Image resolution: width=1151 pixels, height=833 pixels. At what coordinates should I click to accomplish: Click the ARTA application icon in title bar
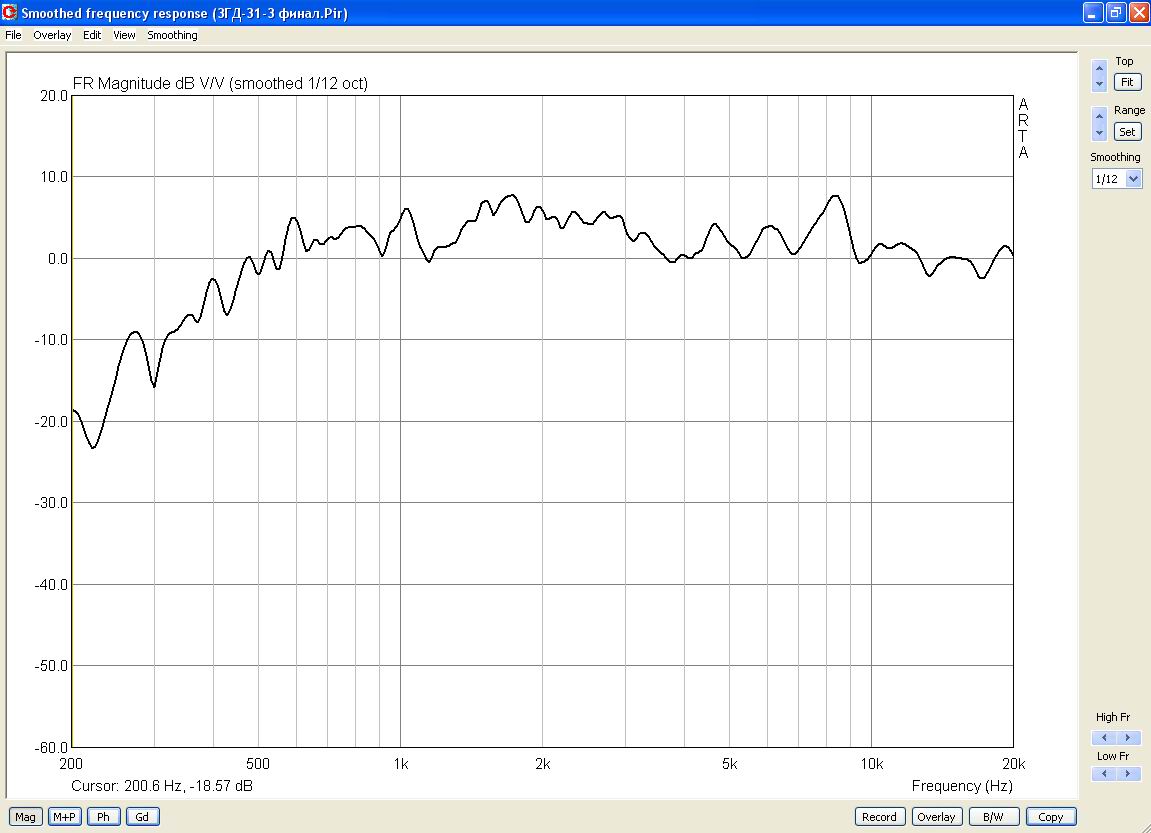(10, 12)
